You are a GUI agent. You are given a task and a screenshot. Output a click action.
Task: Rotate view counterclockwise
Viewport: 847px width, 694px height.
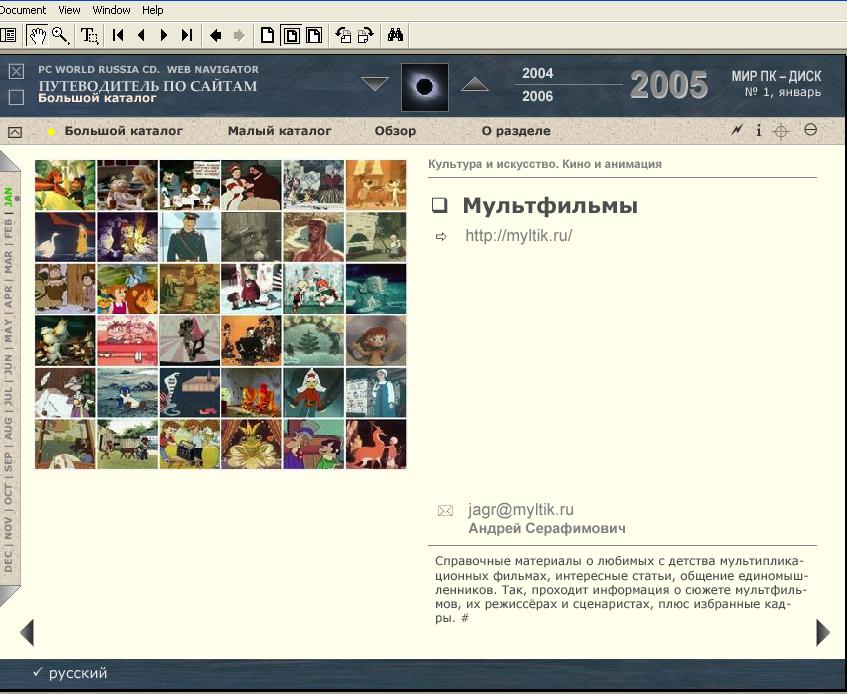[342, 36]
